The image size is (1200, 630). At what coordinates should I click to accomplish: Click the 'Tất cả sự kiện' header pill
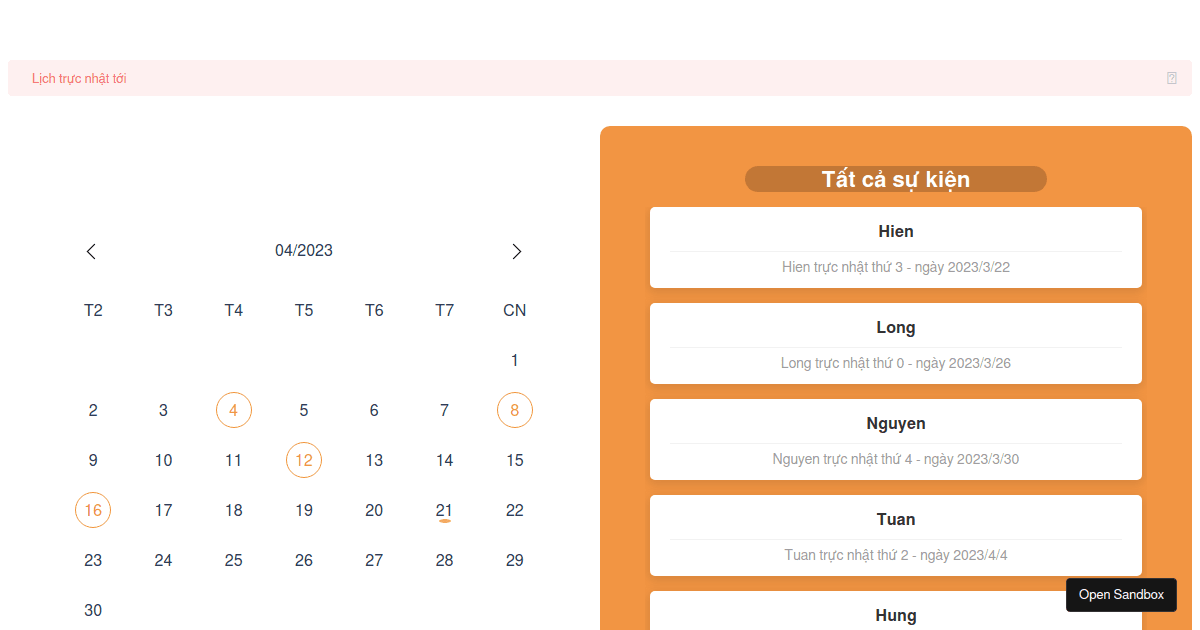[895, 179]
